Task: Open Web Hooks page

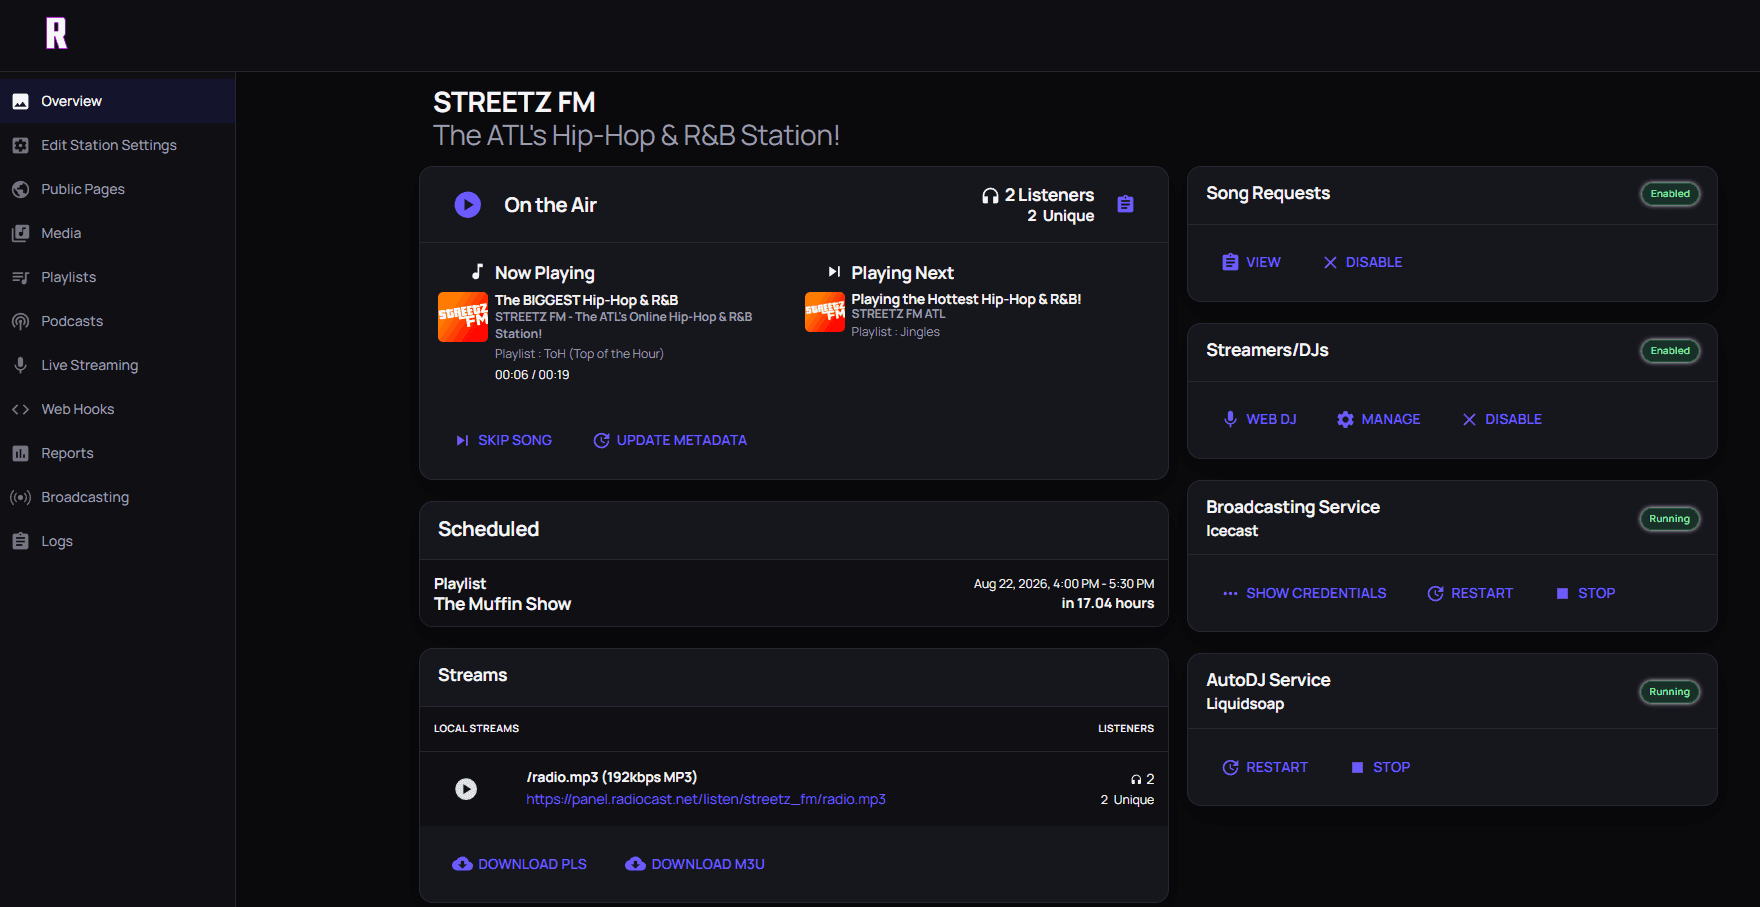Action: (117, 409)
